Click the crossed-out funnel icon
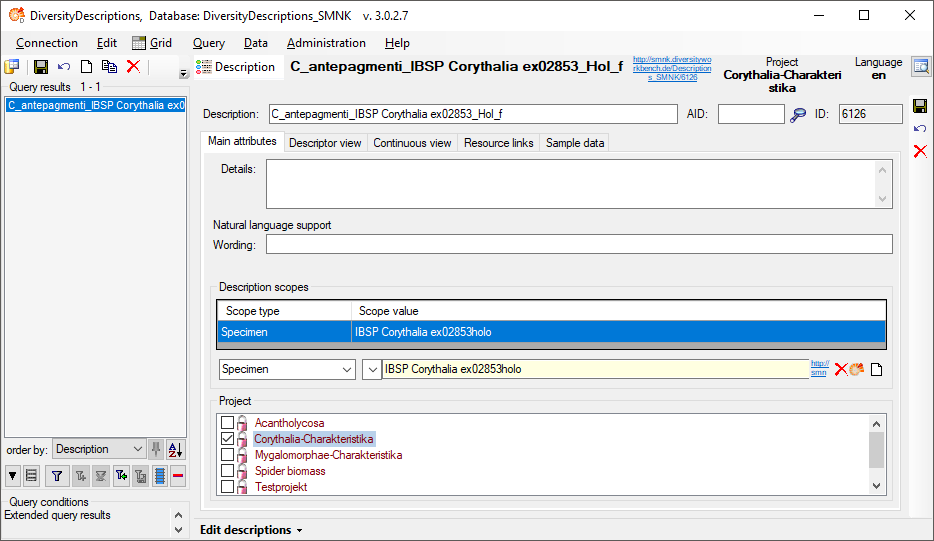 coord(101,475)
